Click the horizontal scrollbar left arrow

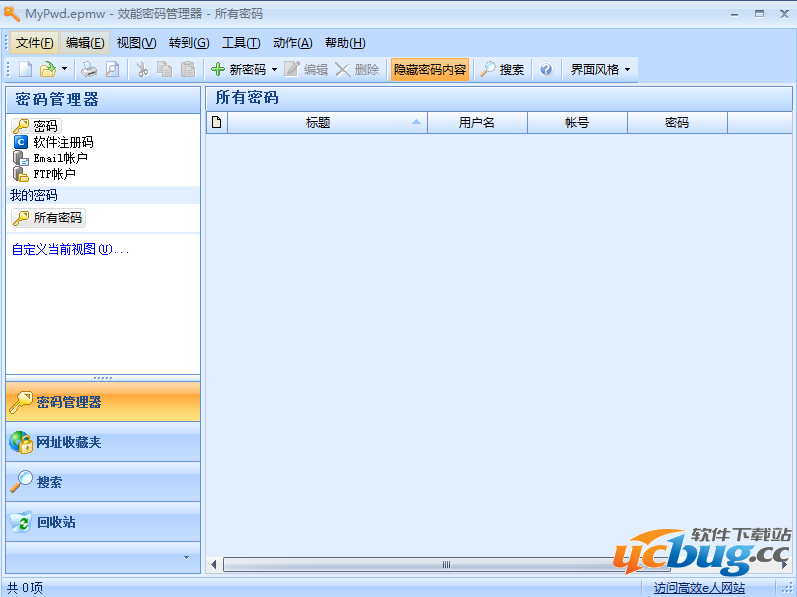[214, 565]
